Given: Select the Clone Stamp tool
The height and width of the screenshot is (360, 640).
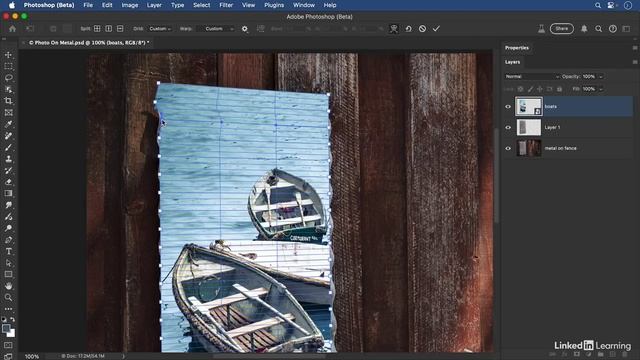Looking at the screenshot, I should coord(8,159).
